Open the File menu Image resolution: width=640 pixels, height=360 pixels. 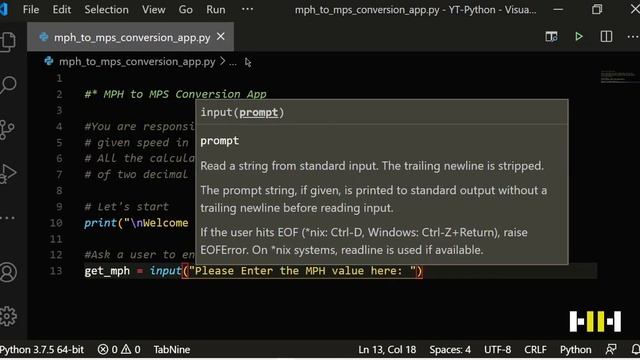pos(31,9)
